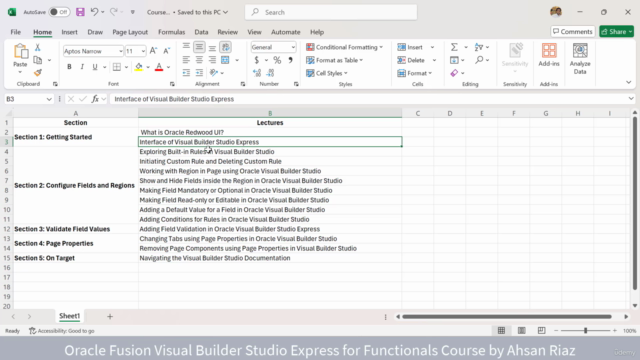Open the font name dropdown
The width and height of the screenshot is (640, 360).
coord(121,51)
